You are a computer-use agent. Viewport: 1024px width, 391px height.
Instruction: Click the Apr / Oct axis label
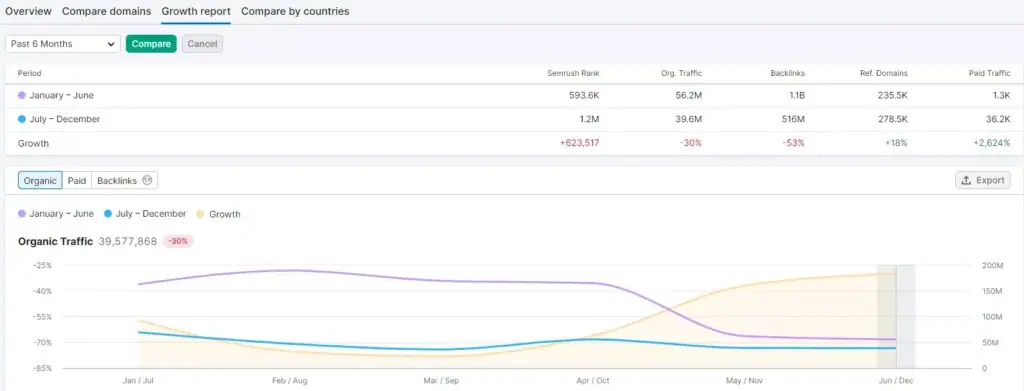(x=593, y=380)
